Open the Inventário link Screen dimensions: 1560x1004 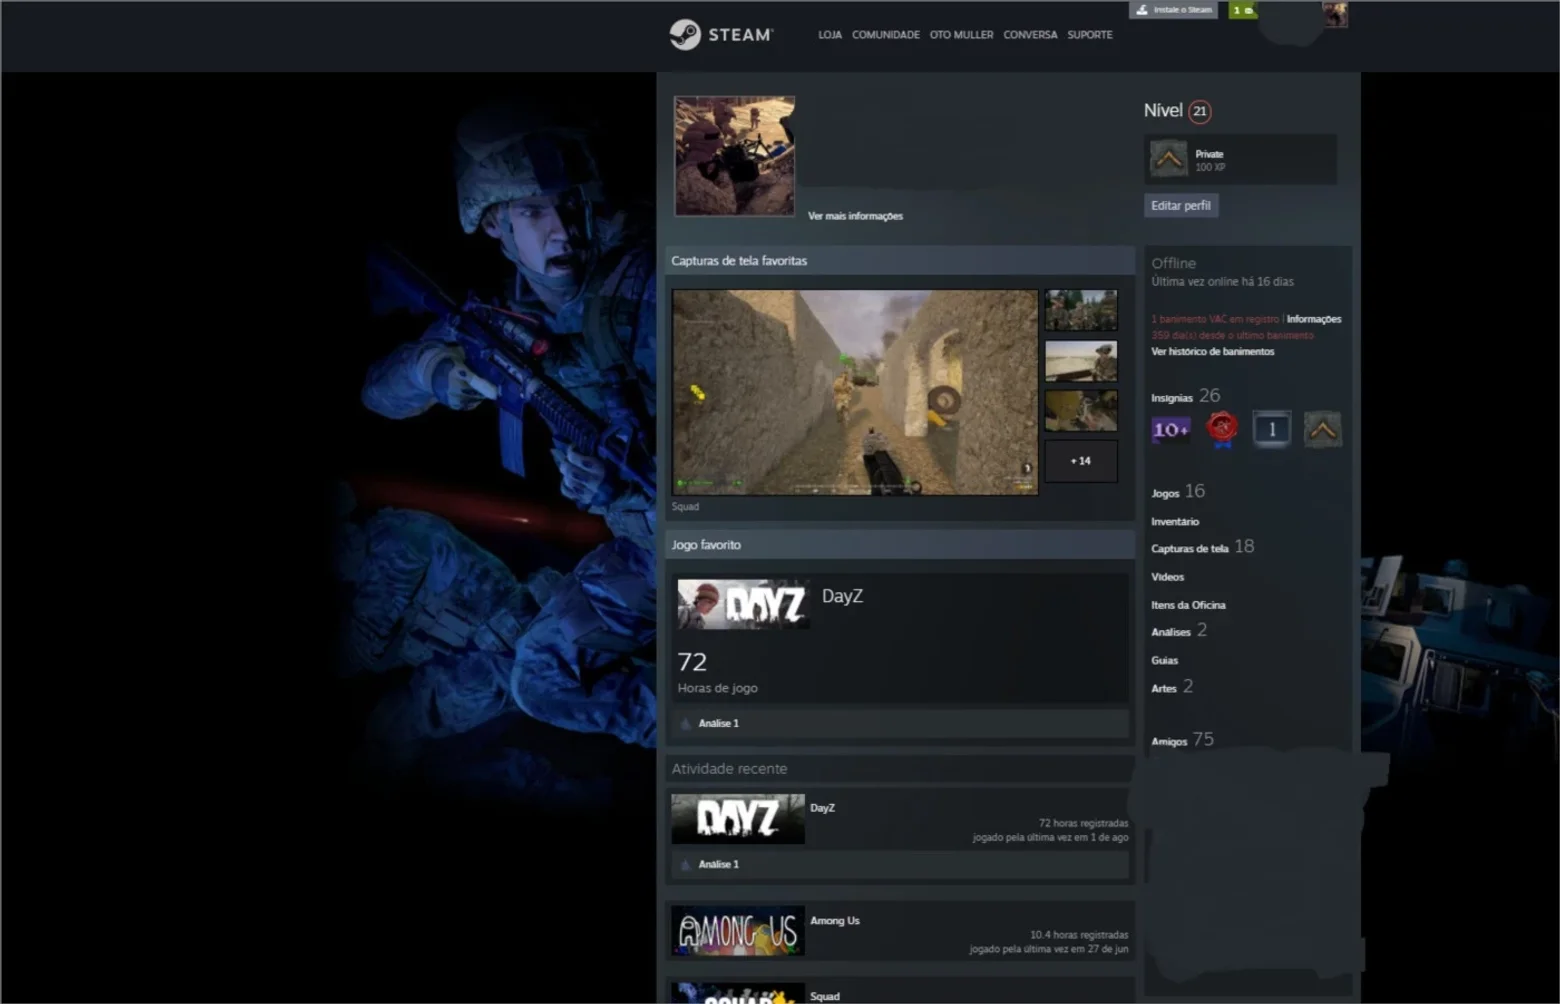coord(1175,522)
